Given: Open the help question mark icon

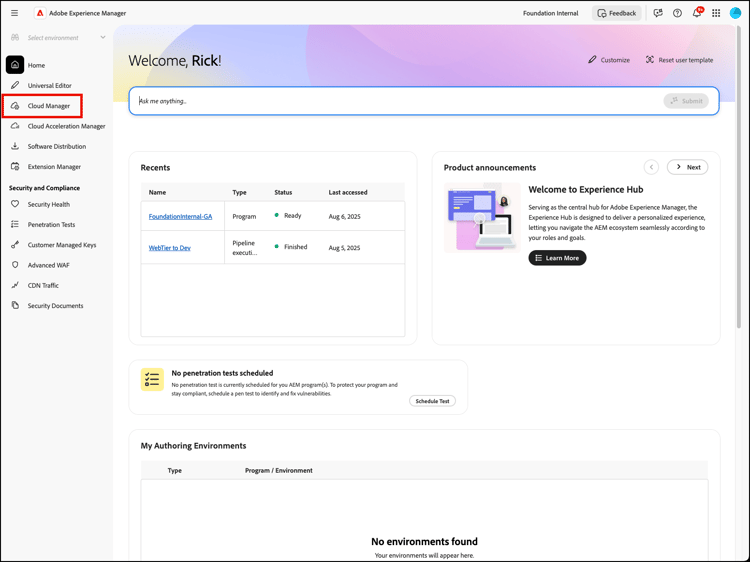Looking at the screenshot, I should (x=677, y=13).
